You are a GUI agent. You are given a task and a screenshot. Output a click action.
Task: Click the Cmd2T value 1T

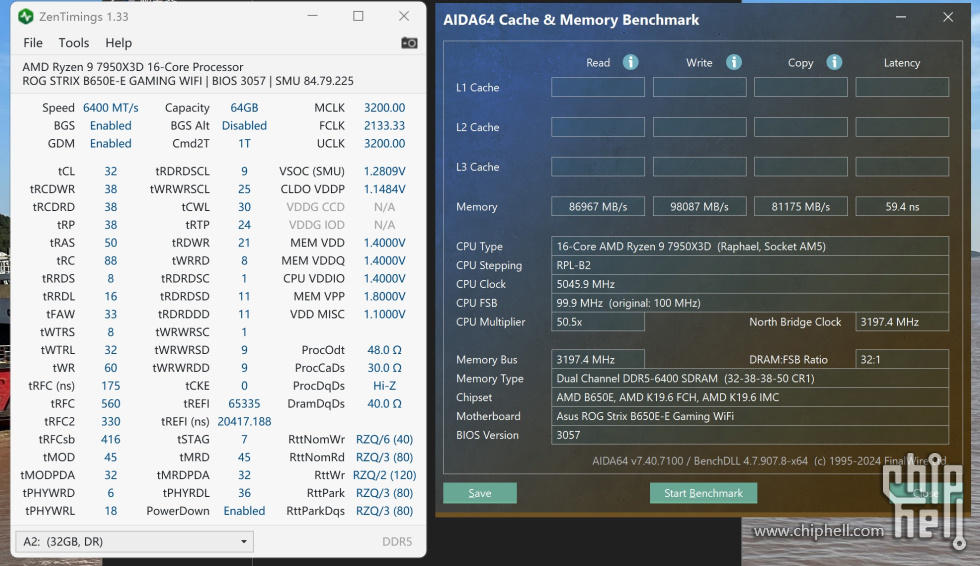tap(244, 143)
